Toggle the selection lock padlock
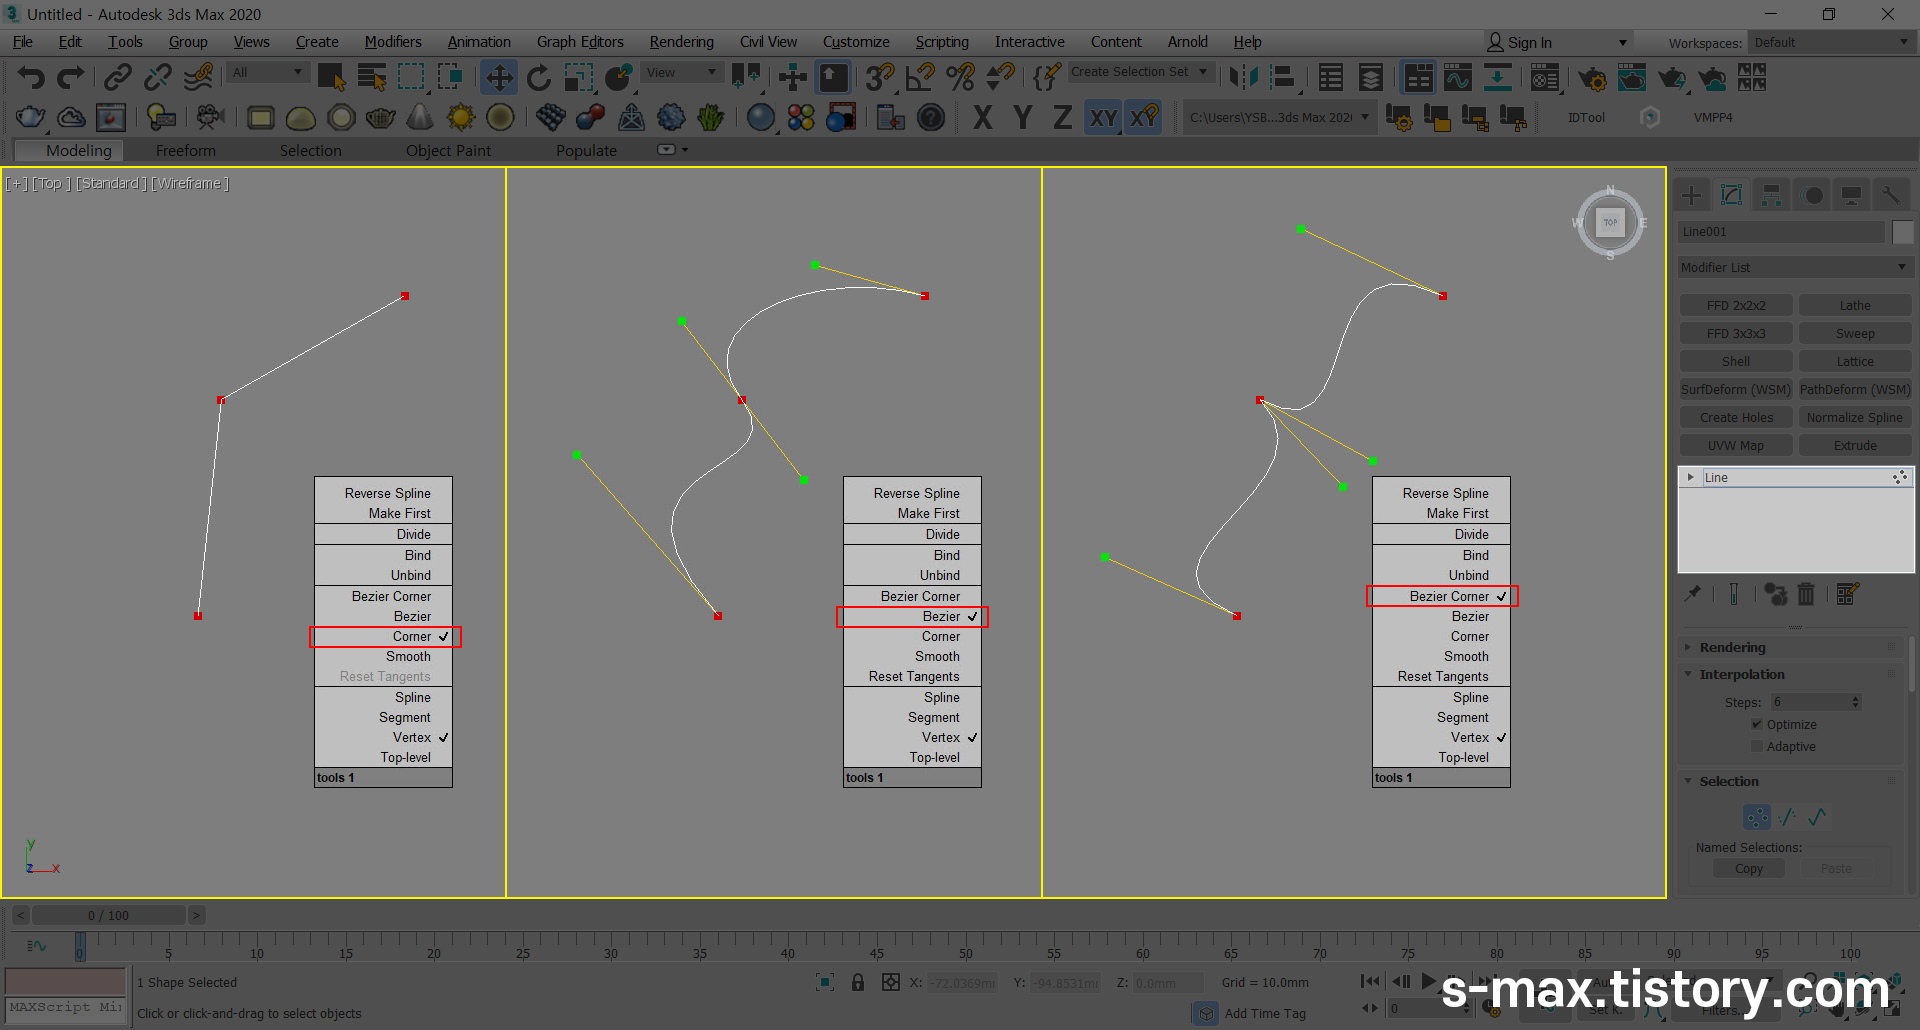1920x1030 pixels. point(858,983)
